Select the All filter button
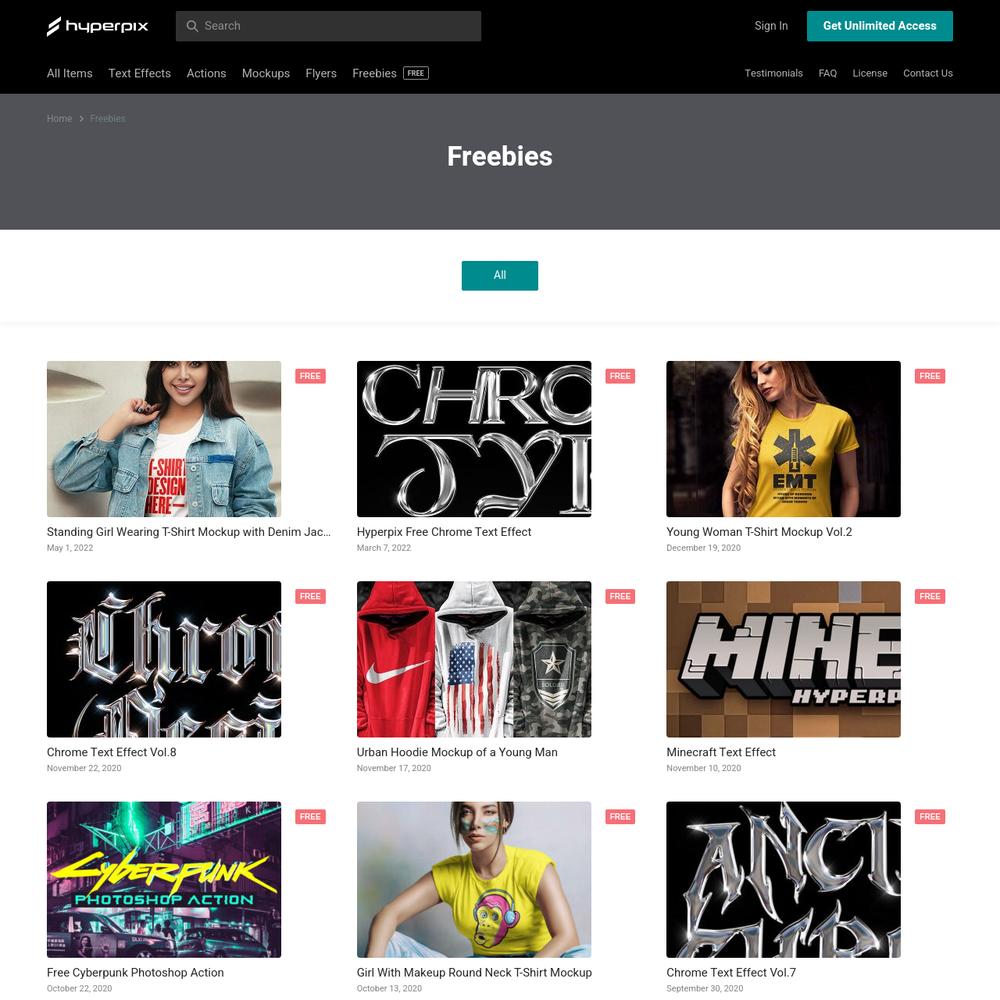Screen dimensions: 1000x1000 (x=500, y=276)
